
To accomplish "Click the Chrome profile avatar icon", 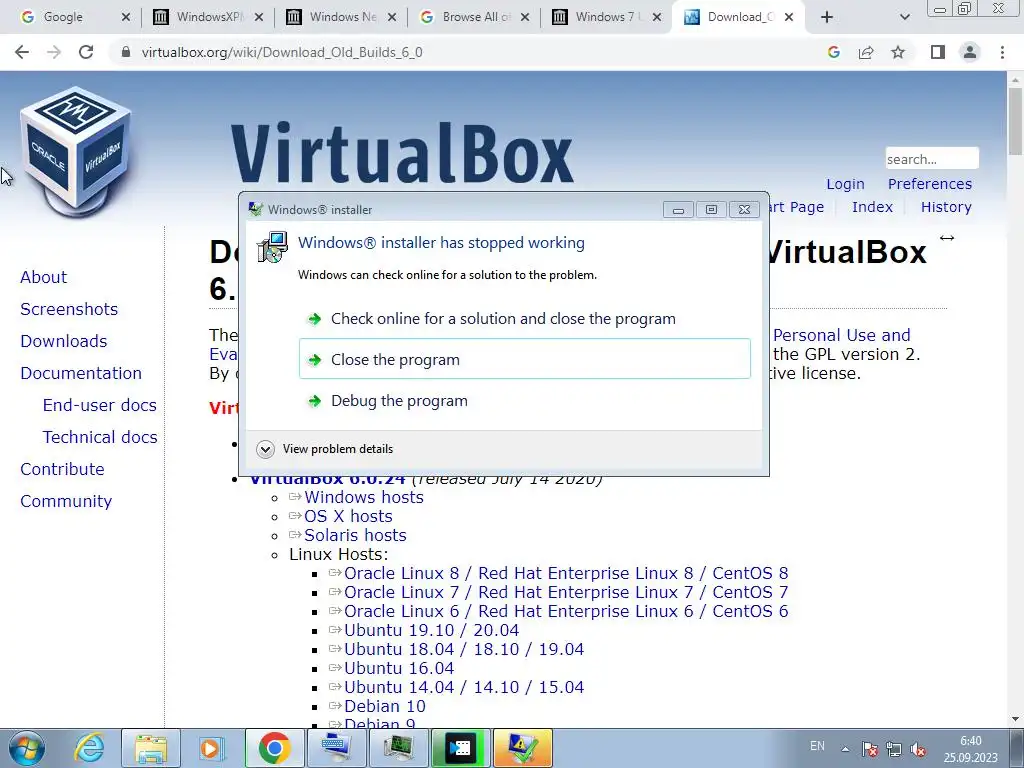I will [970, 52].
